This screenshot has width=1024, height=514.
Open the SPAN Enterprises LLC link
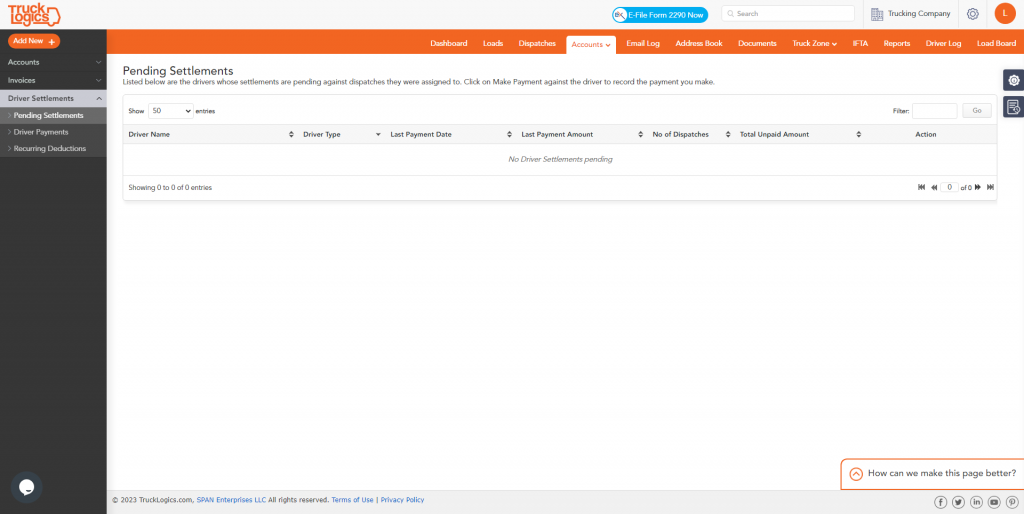tap(231, 500)
